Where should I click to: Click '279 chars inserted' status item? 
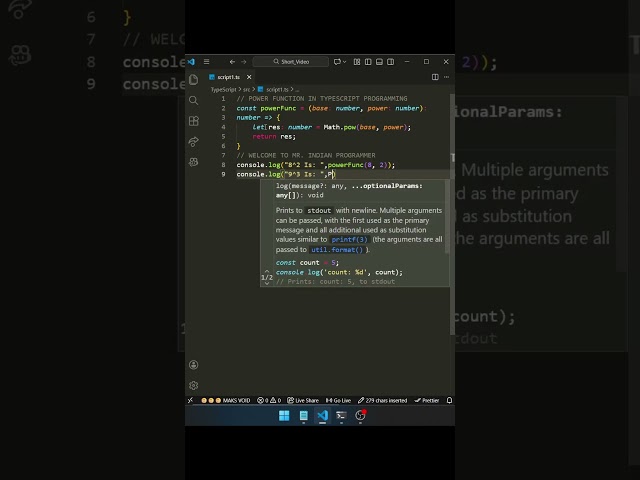pos(382,400)
